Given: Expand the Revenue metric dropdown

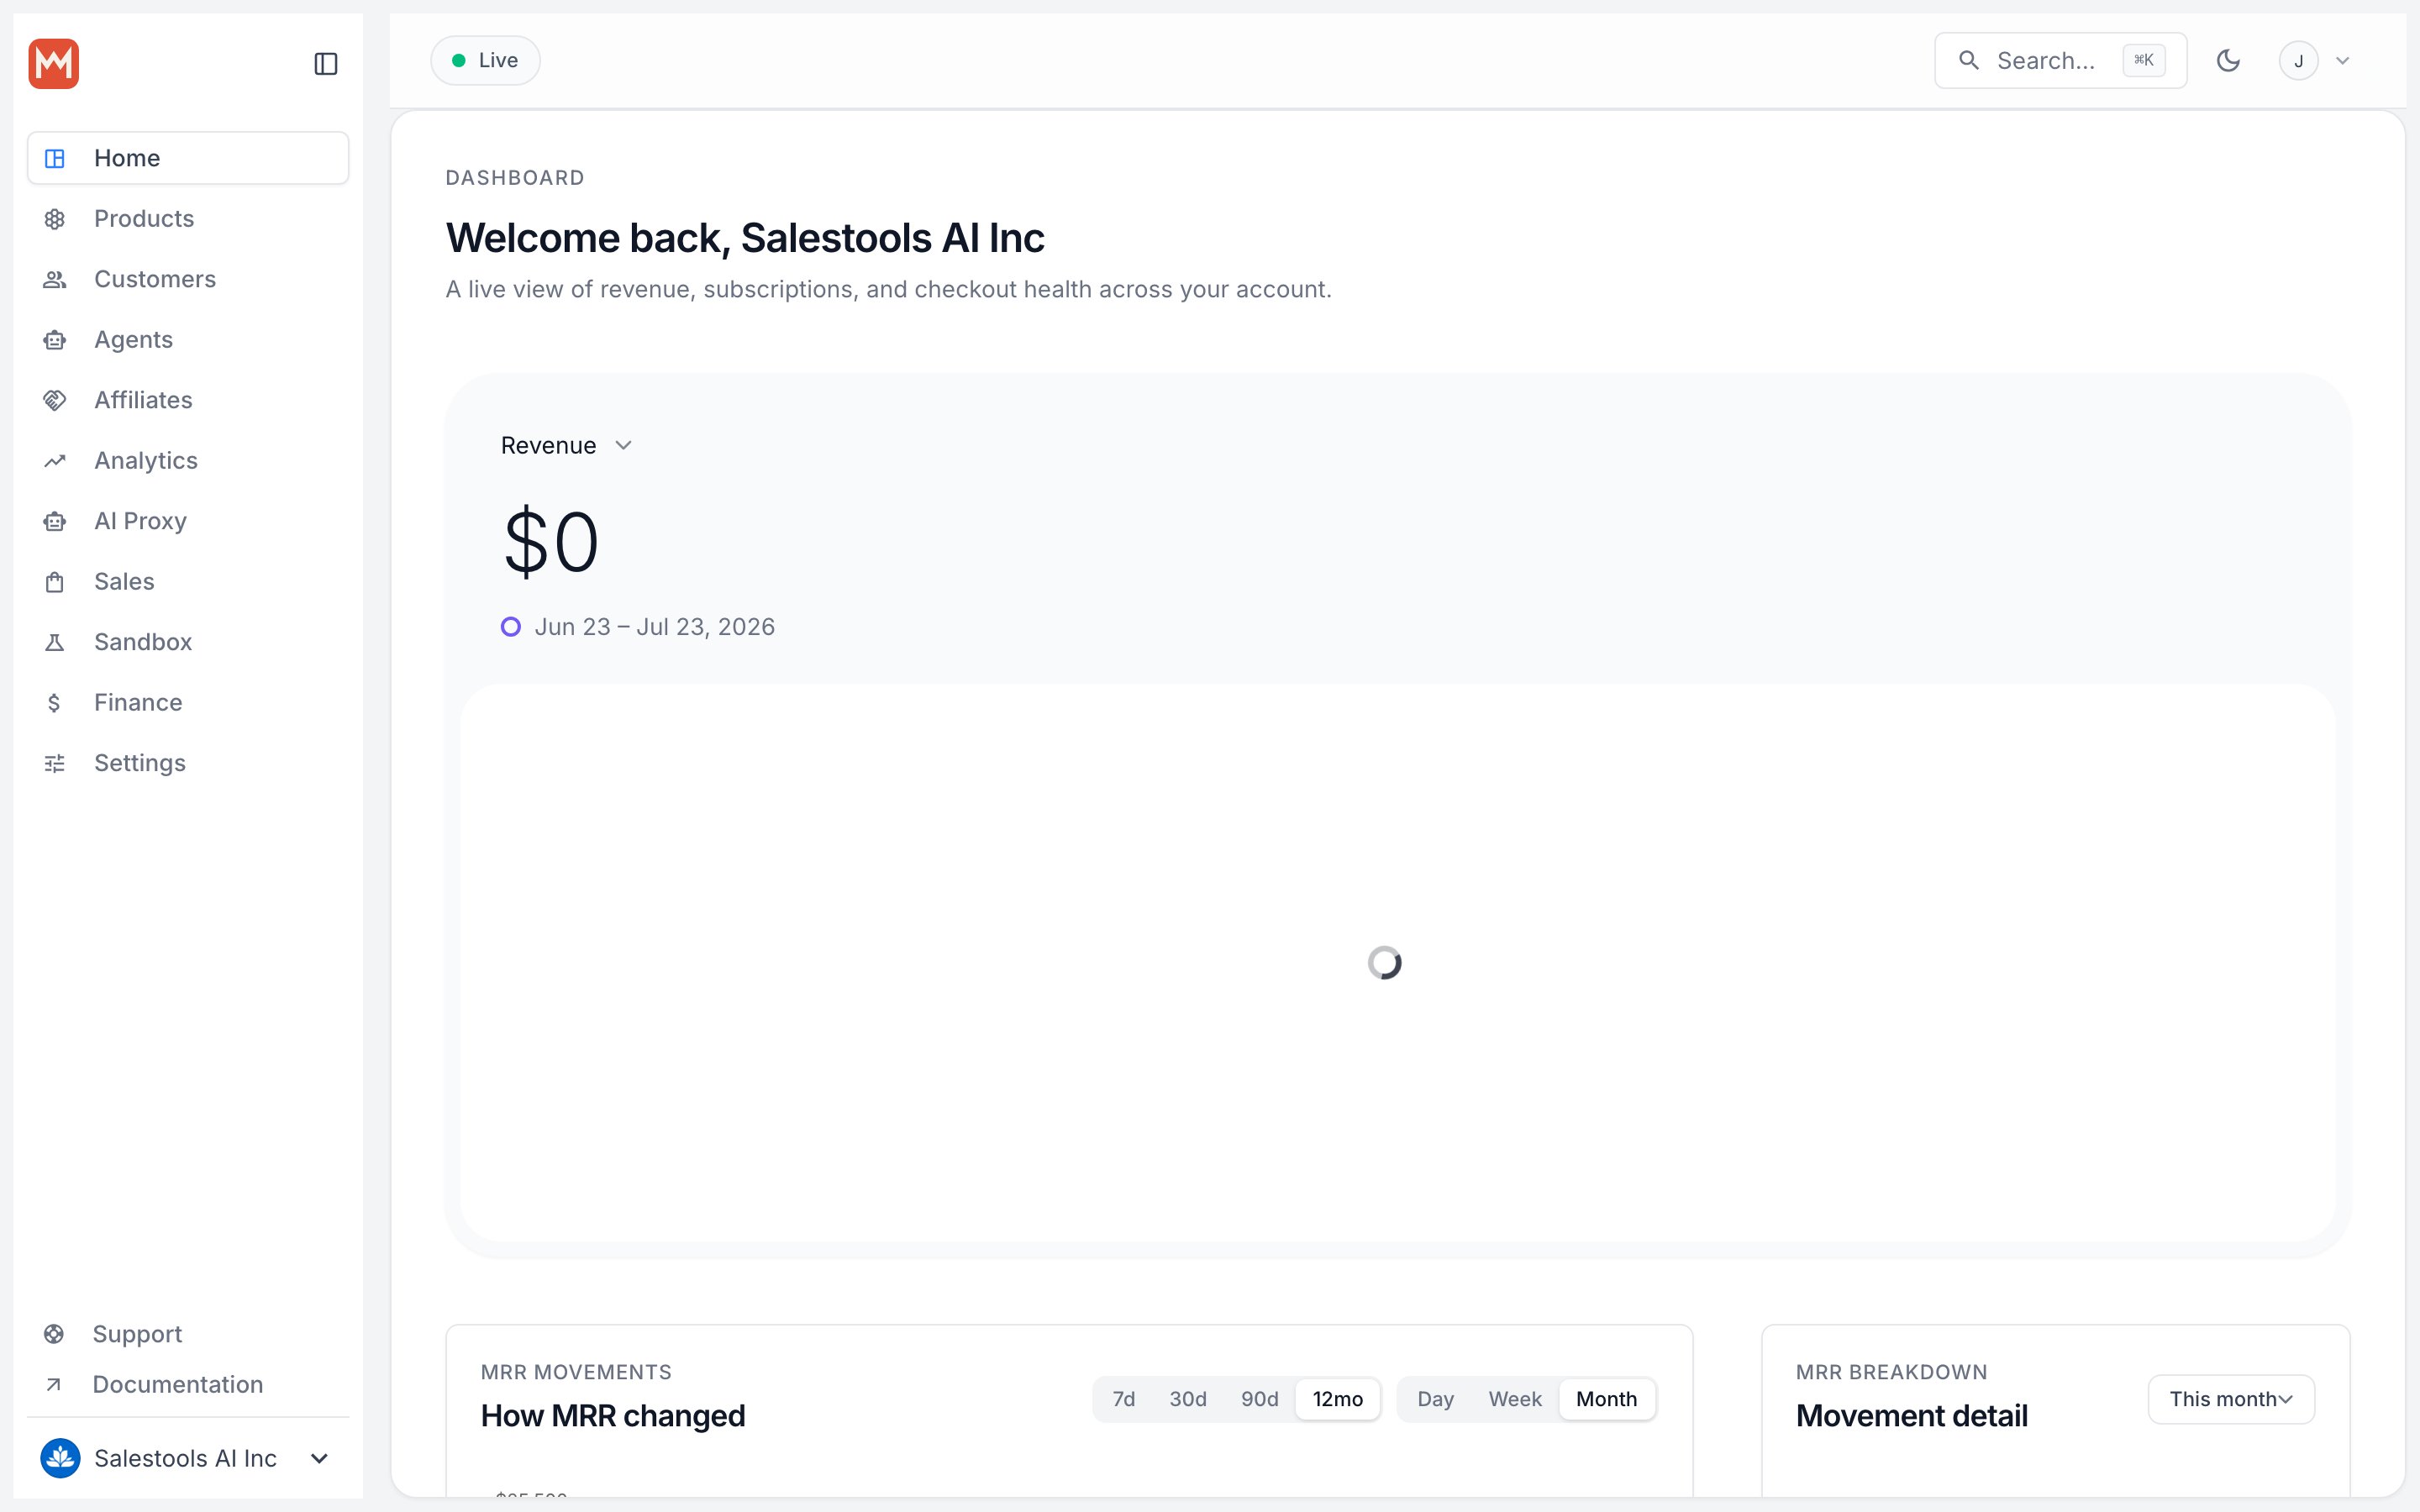Looking at the screenshot, I should (x=566, y=446).
